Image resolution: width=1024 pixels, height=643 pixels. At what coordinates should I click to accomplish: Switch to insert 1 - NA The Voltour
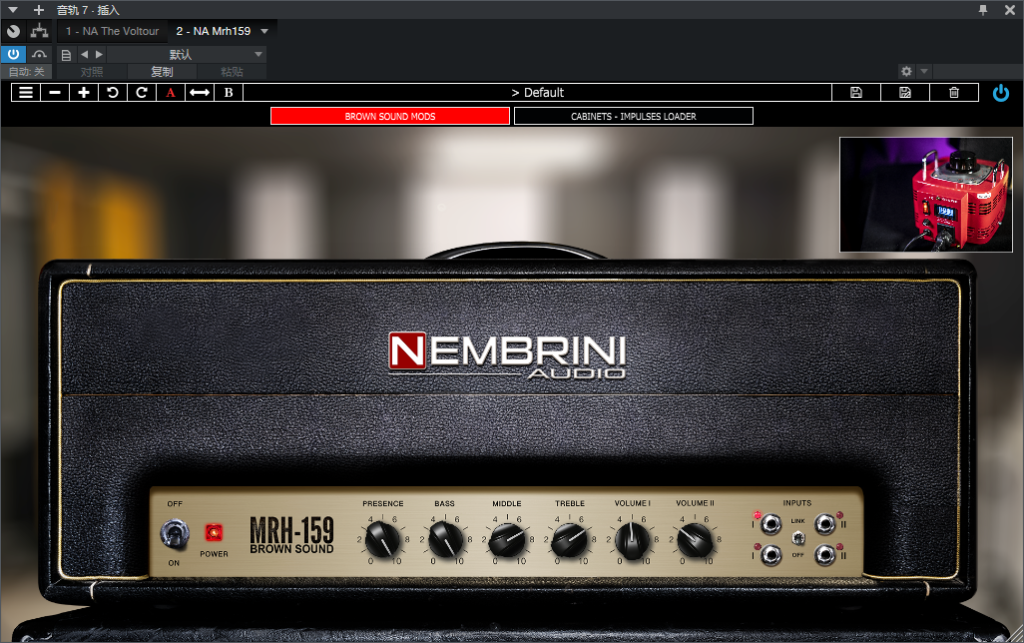tap(112, 31)
